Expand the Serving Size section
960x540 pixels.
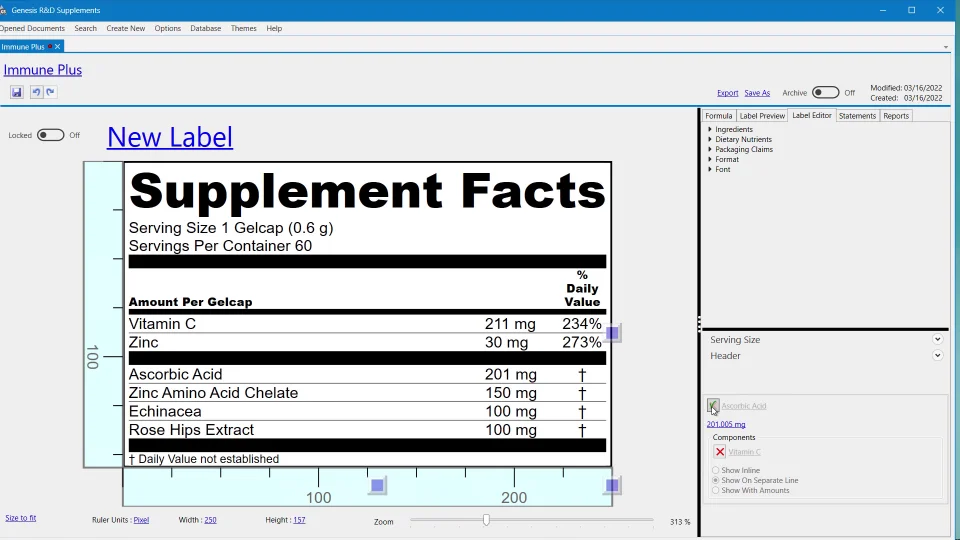coord(937,340)
